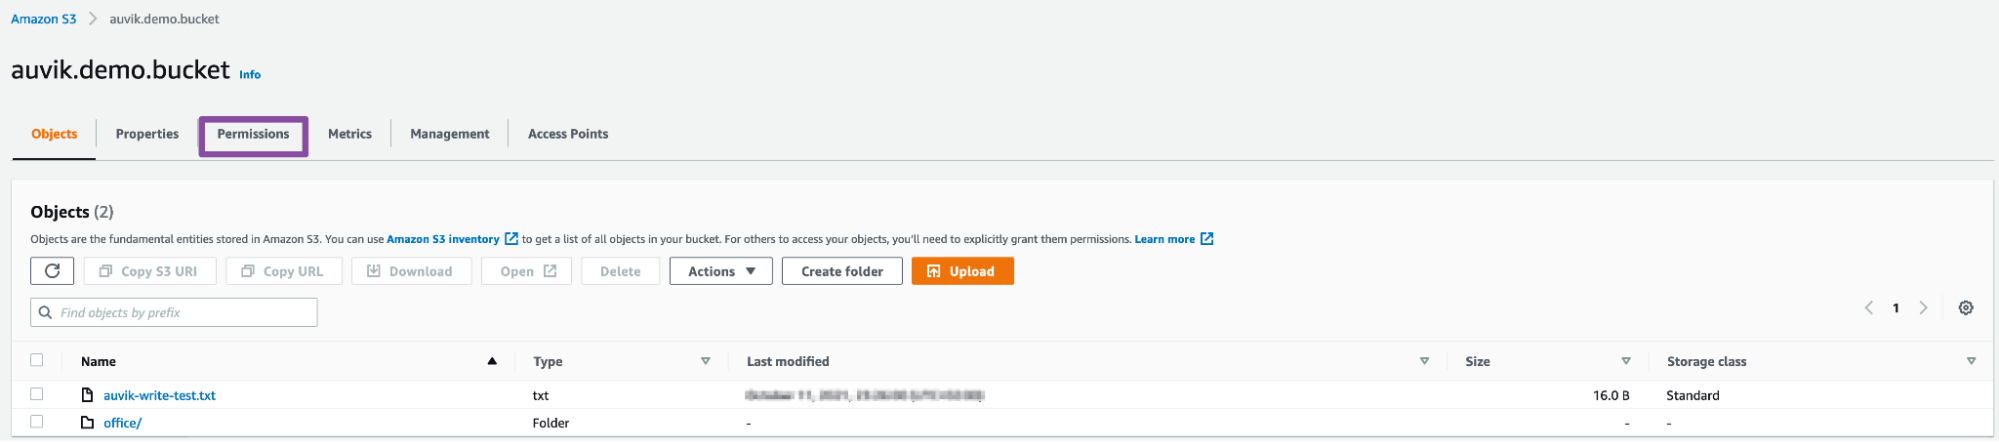This screenshot has height=442, width=1999.
Task: Switch to the Properties tab
Action: pyautogui.click(x=147, y=134)
